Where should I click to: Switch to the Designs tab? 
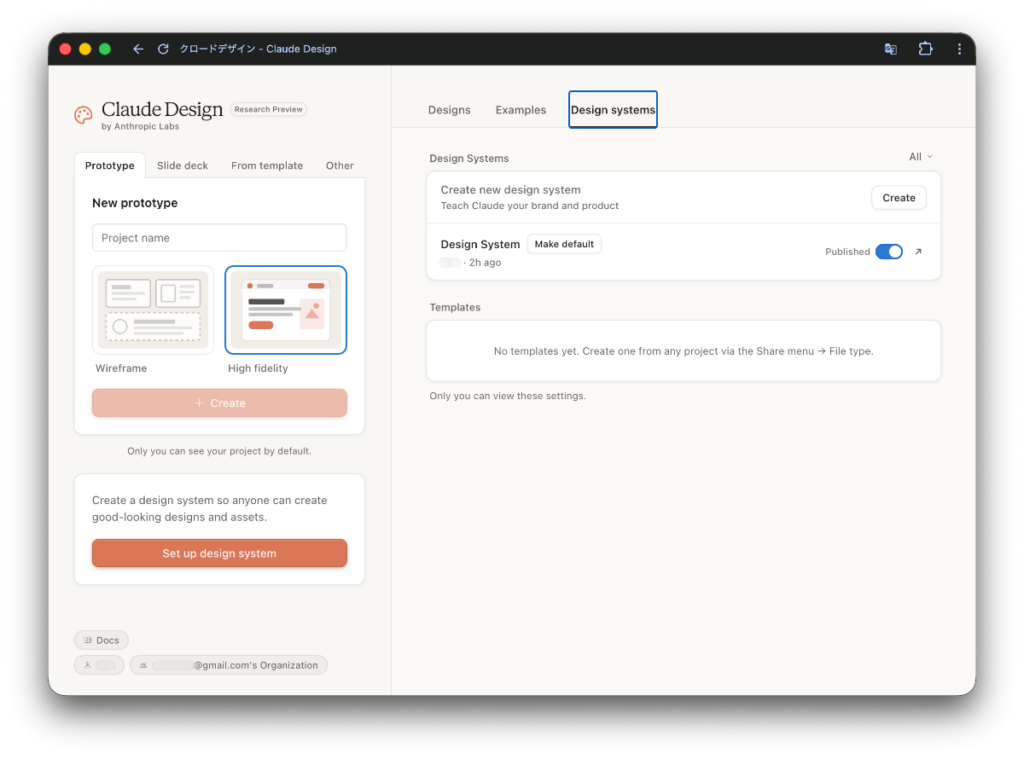click(x=449, y=110)
